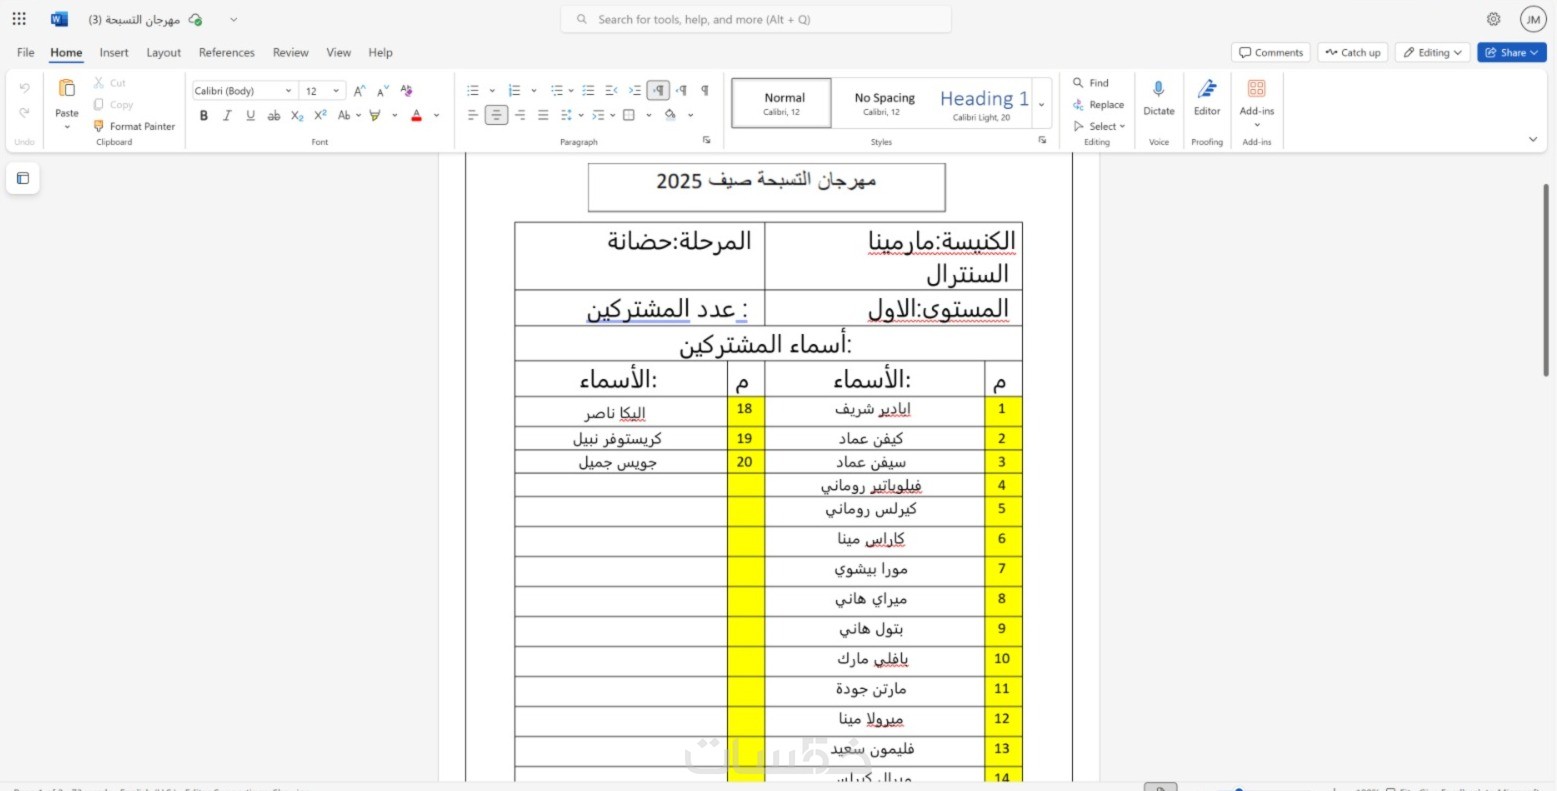Click the Comments button
Image resolution: width=1557 pixels, height=791 pixels.
1271,52
